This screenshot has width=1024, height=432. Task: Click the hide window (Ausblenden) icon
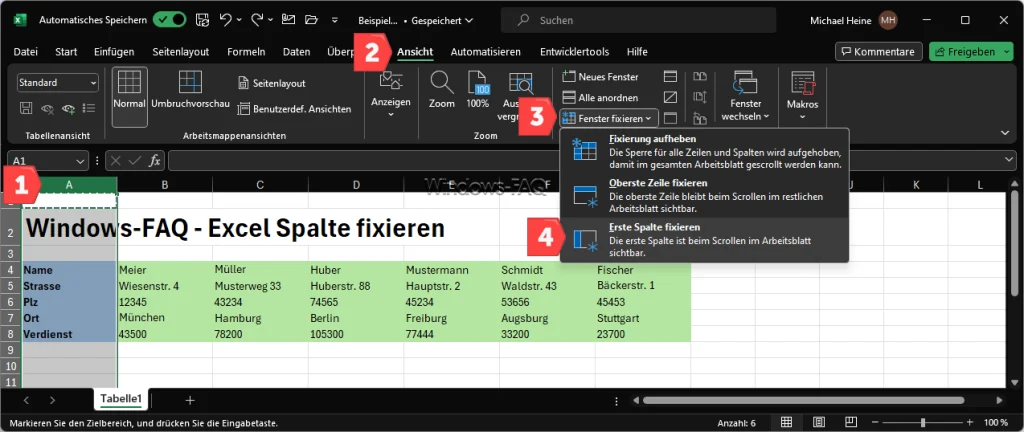coord(670,98)
